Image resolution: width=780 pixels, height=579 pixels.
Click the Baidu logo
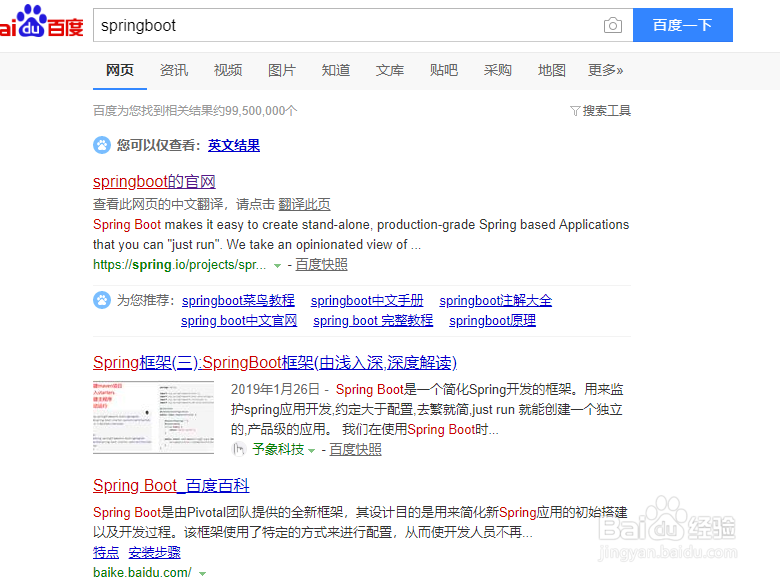(x=41, y=21)
